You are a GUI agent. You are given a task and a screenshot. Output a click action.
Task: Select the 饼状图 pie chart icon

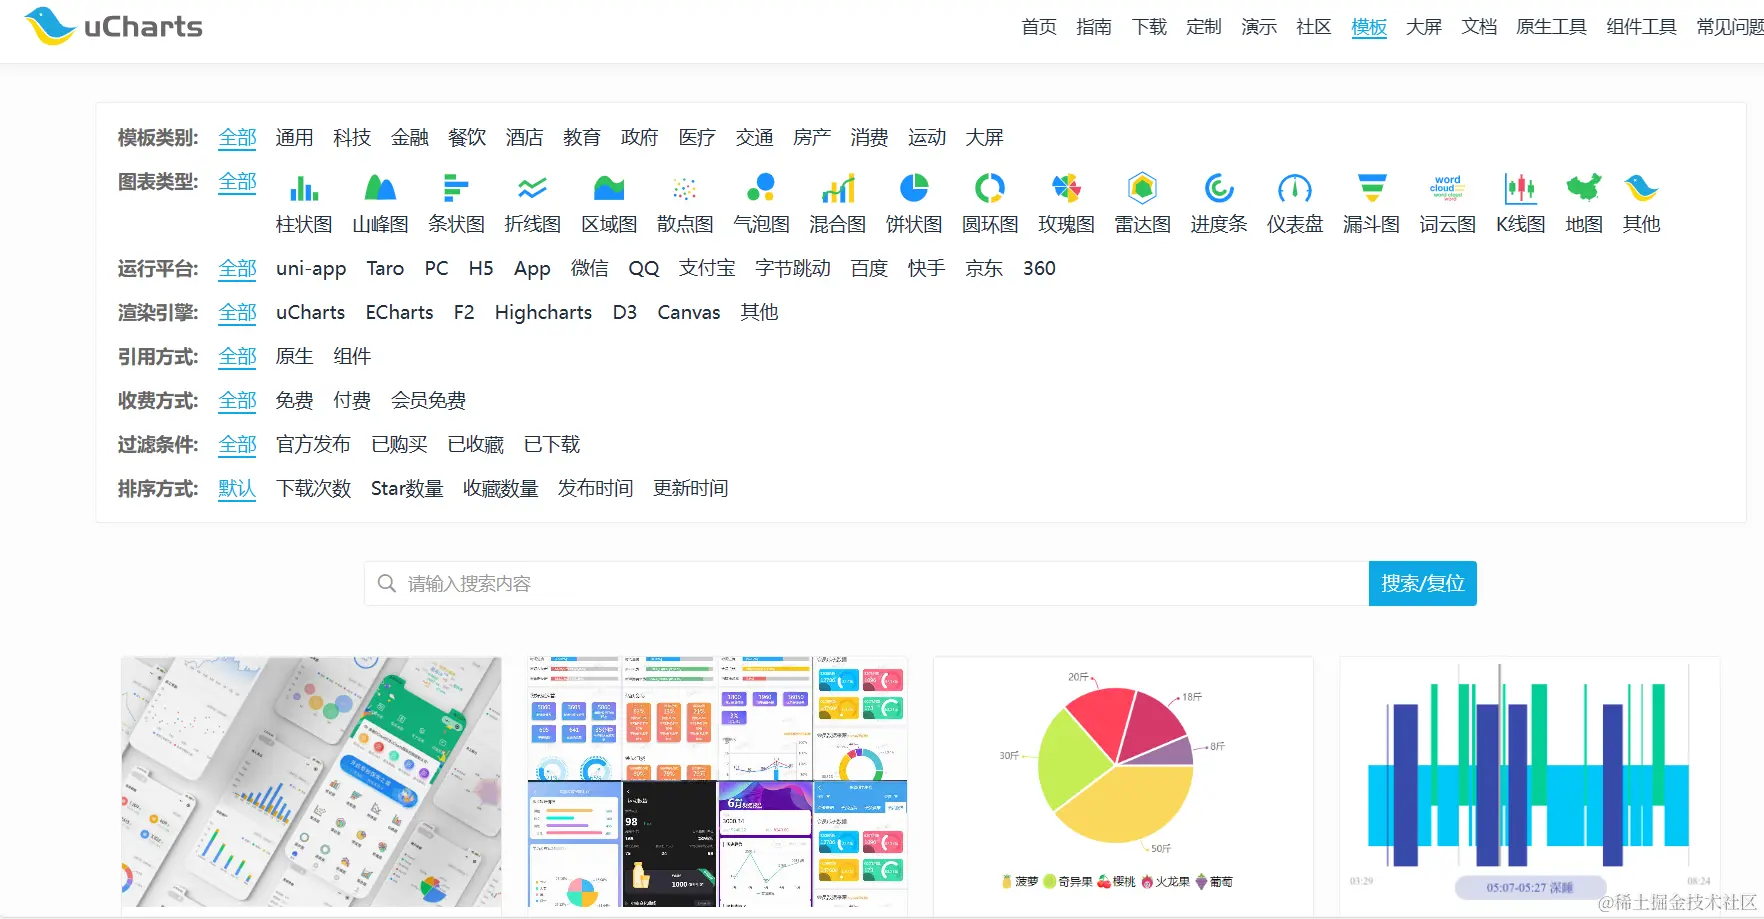point(914,188)
